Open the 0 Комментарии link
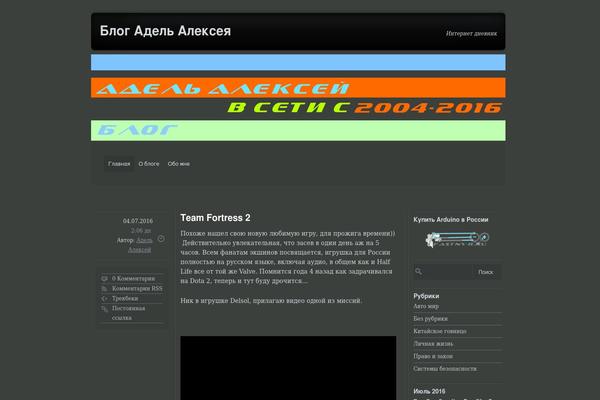Image resolution: width=600 pixels, height=400 pixels. pos(133,278)
